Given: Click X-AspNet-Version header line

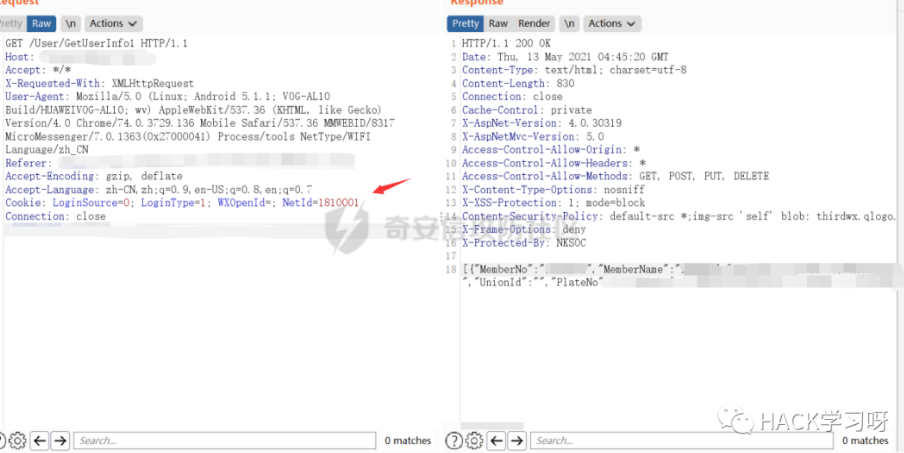Looking at the screenshot, I should pyautogui.click(x=541, y=123).
